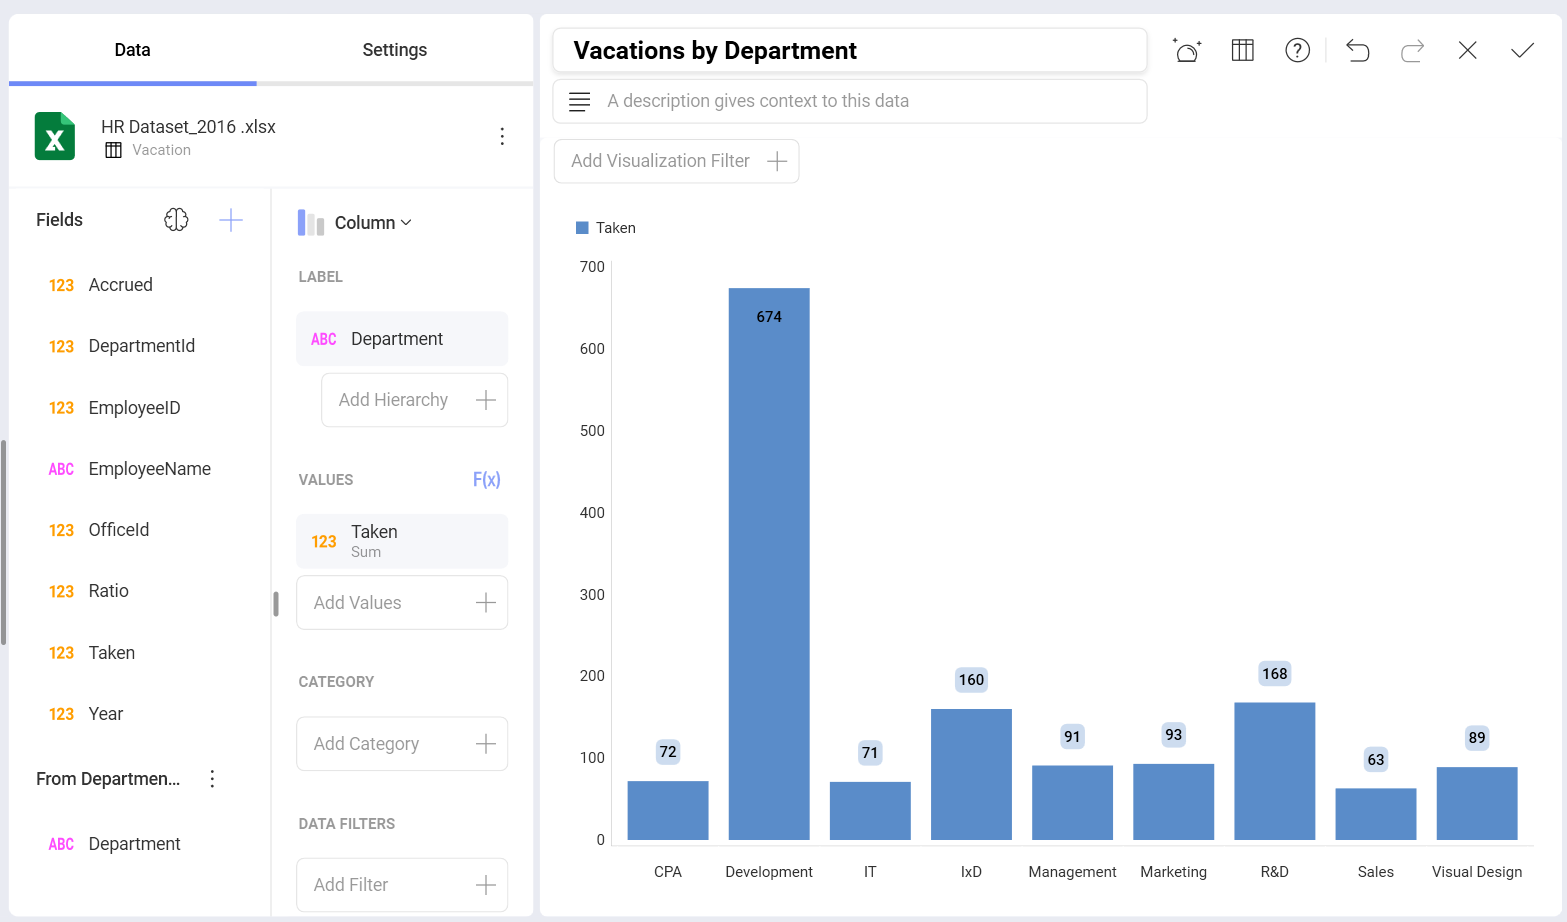Open the Fields brain (ML) icon

coord(176,220)
